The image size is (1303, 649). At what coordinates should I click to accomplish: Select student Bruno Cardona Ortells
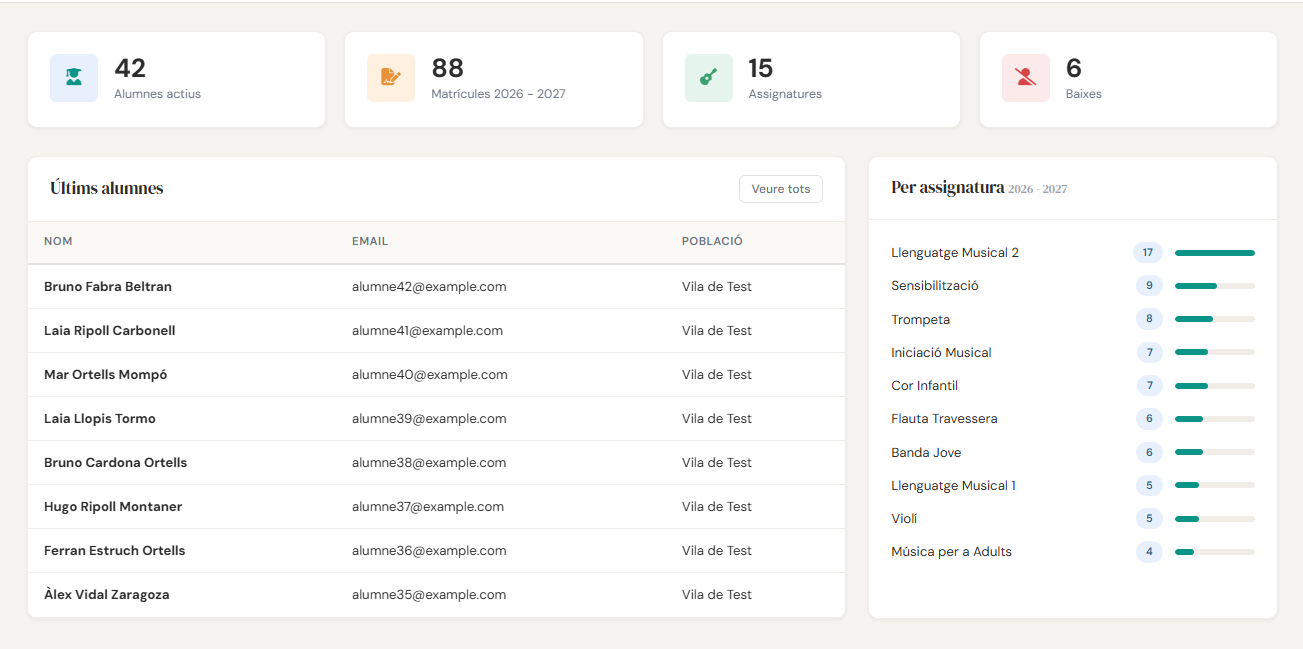(116, 463)
